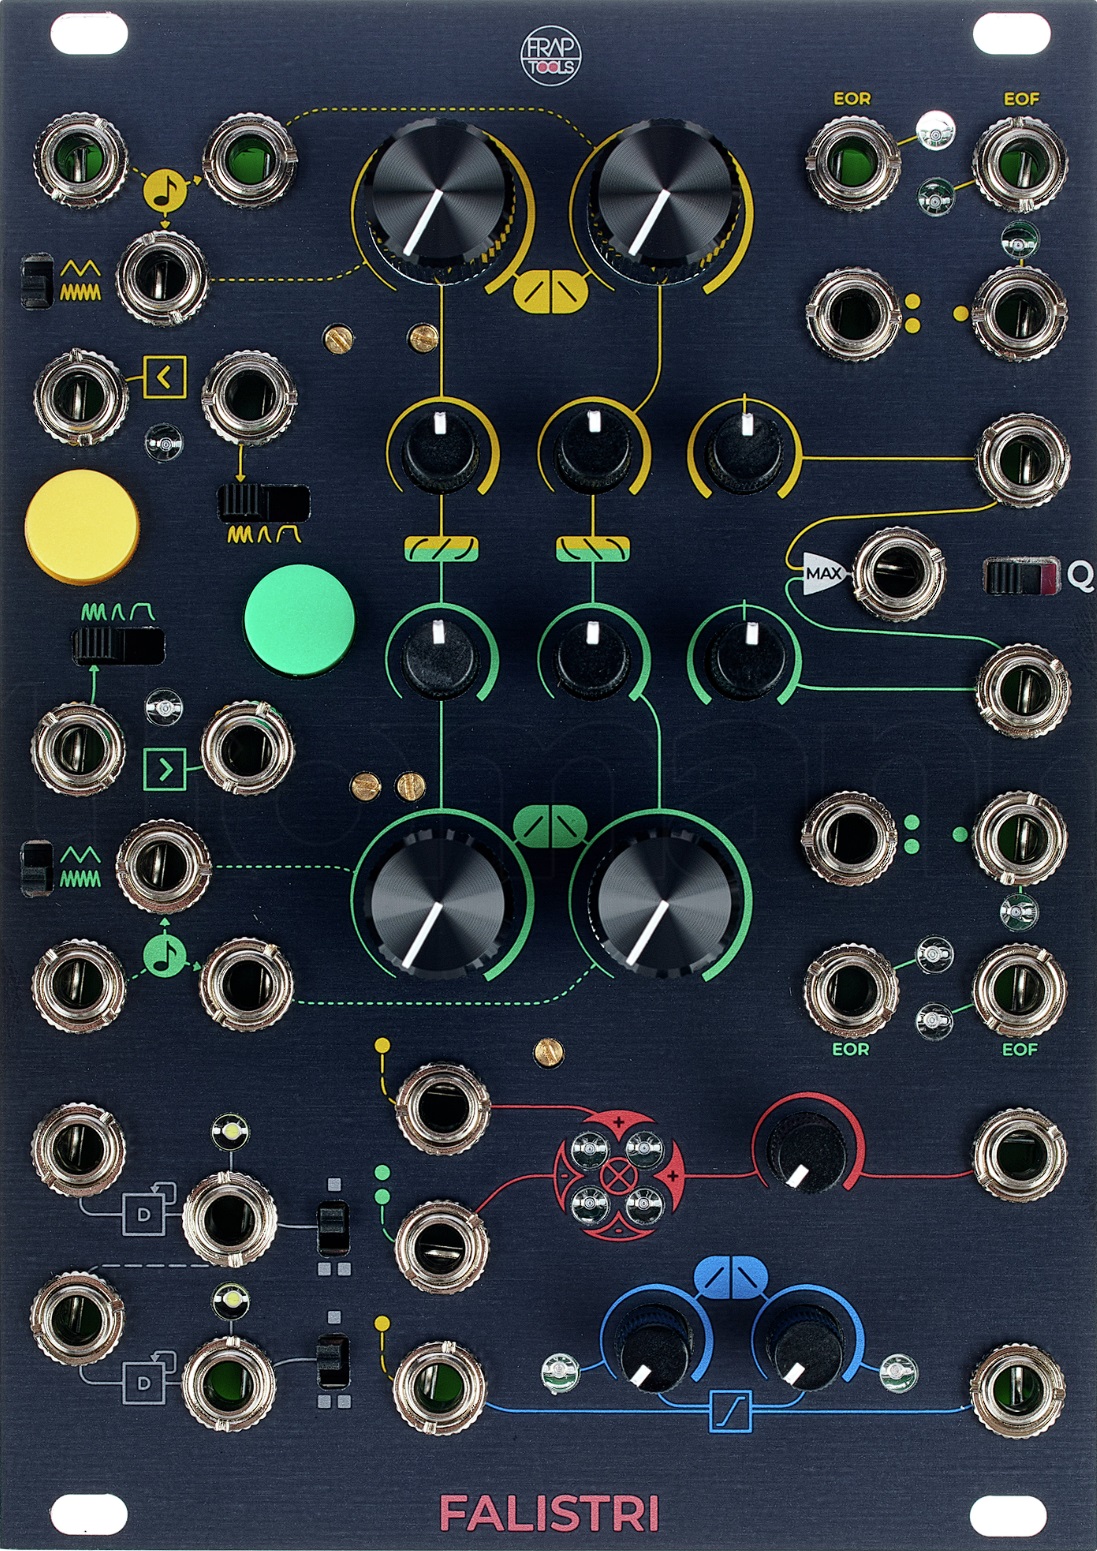1097x1551 pixels.
Task: Push the yellow round manual button
Action: click(81, 527)
